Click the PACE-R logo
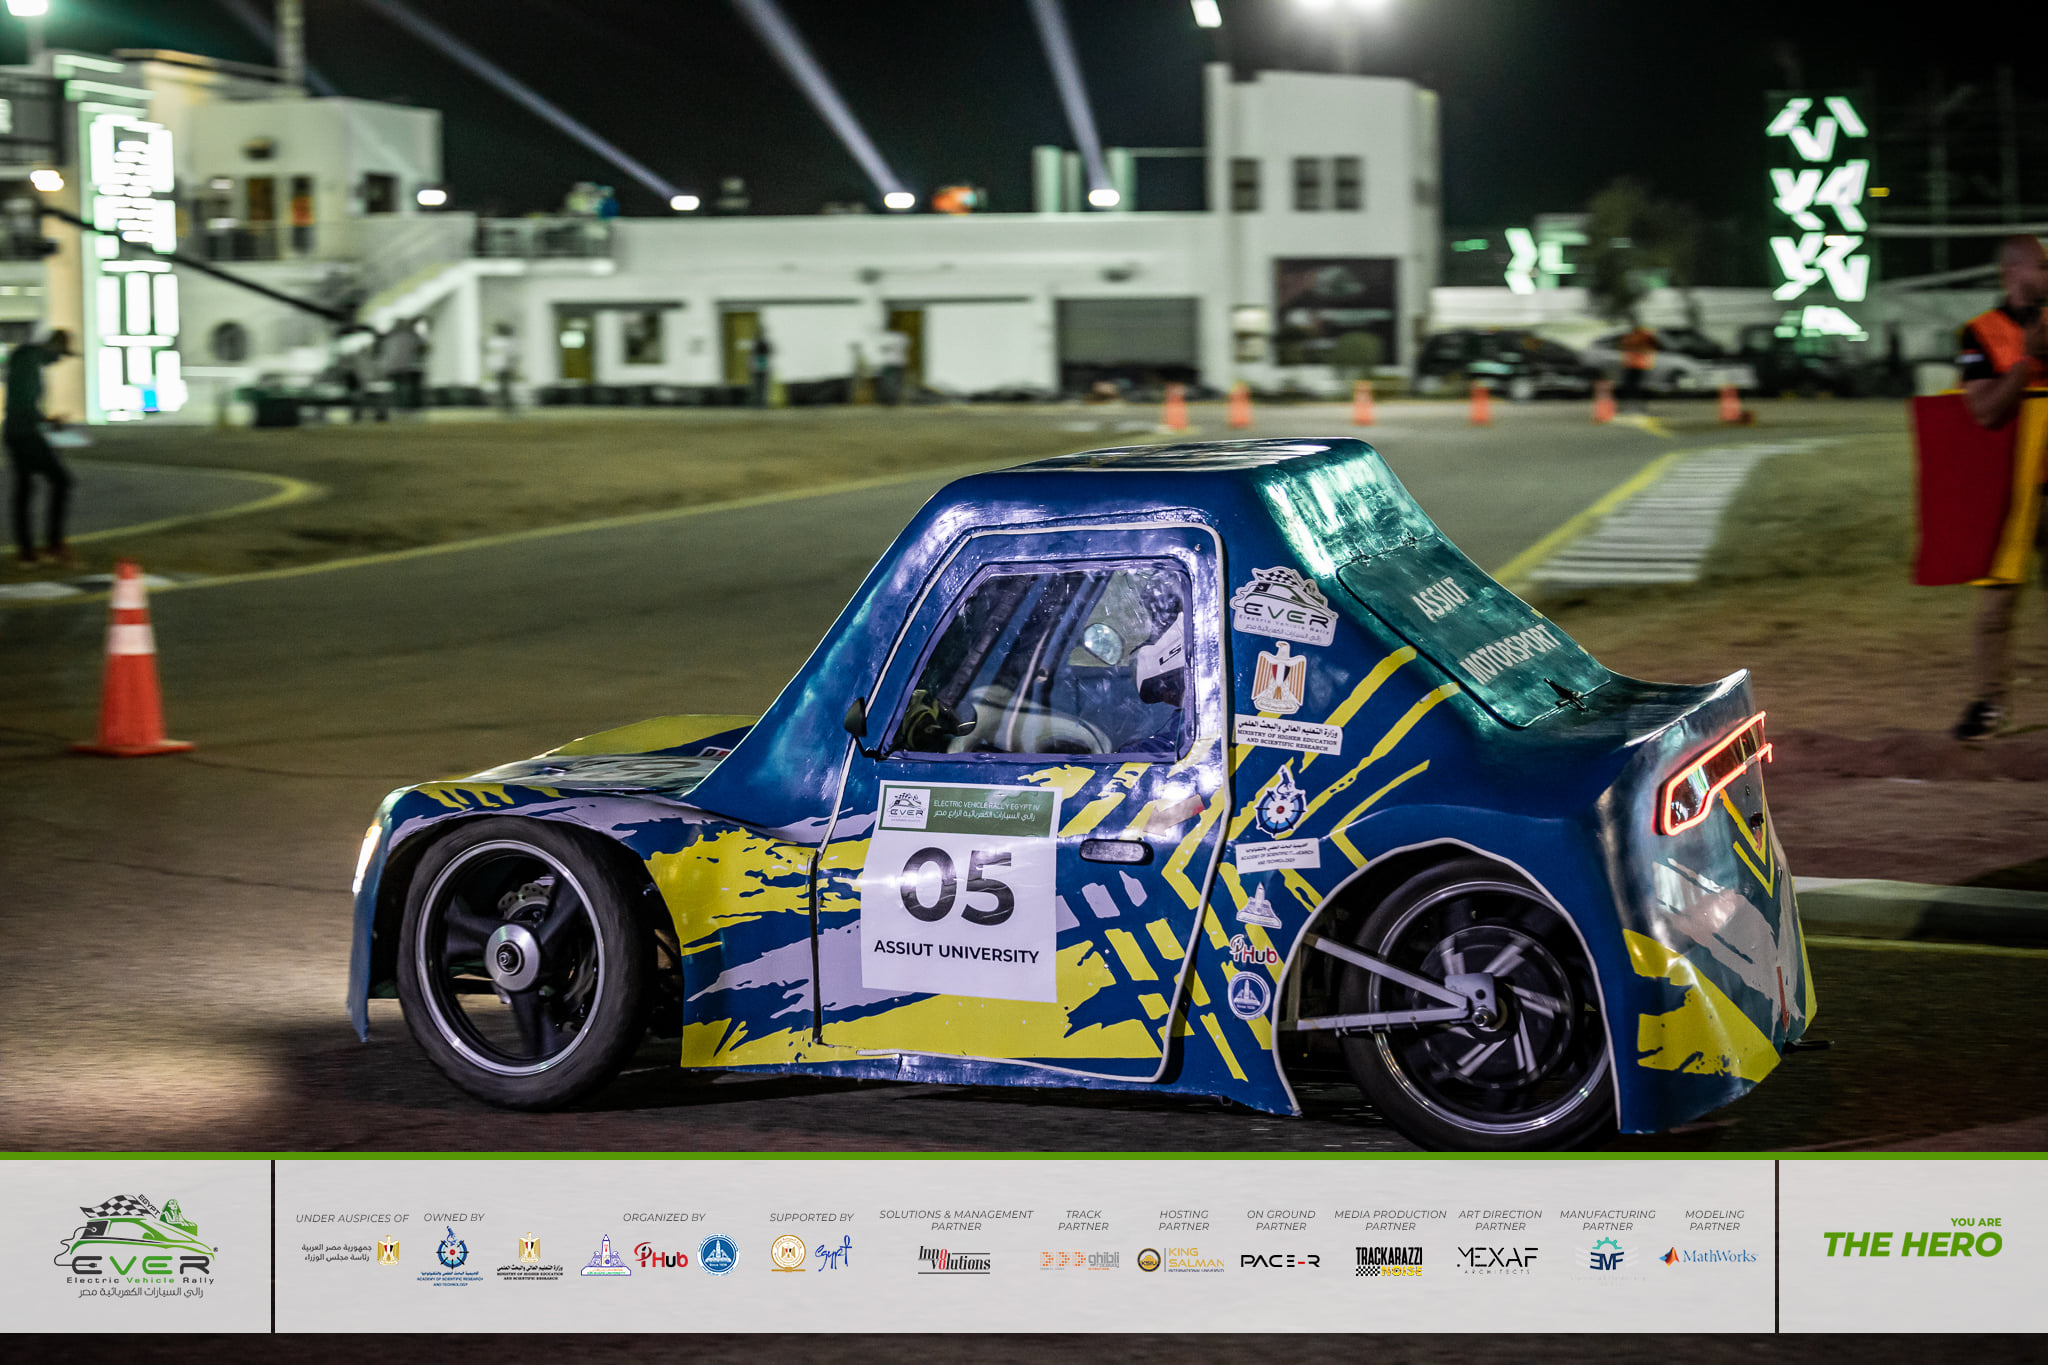The width and height of the screenshot is (2048, 1365). [x=1280, y=1261]
